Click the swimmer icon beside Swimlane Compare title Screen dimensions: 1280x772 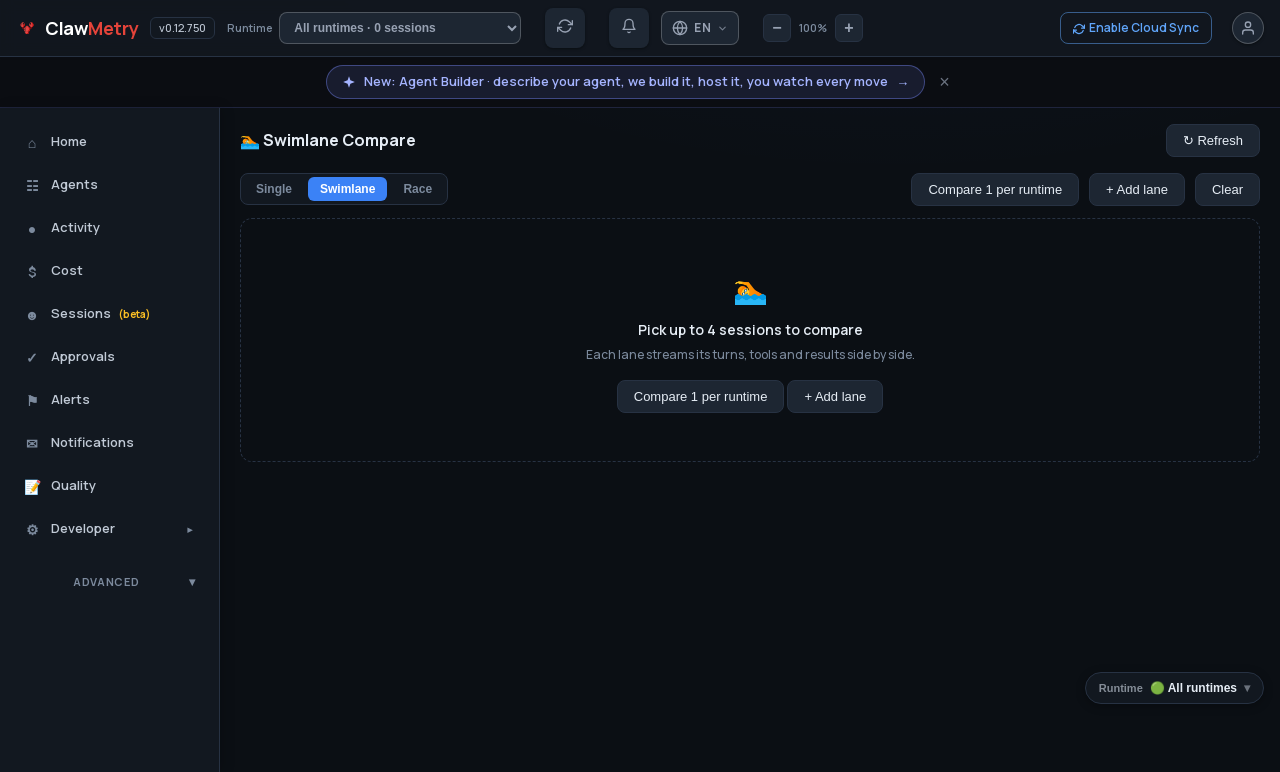pyautogui.click(x=250, y=141)
